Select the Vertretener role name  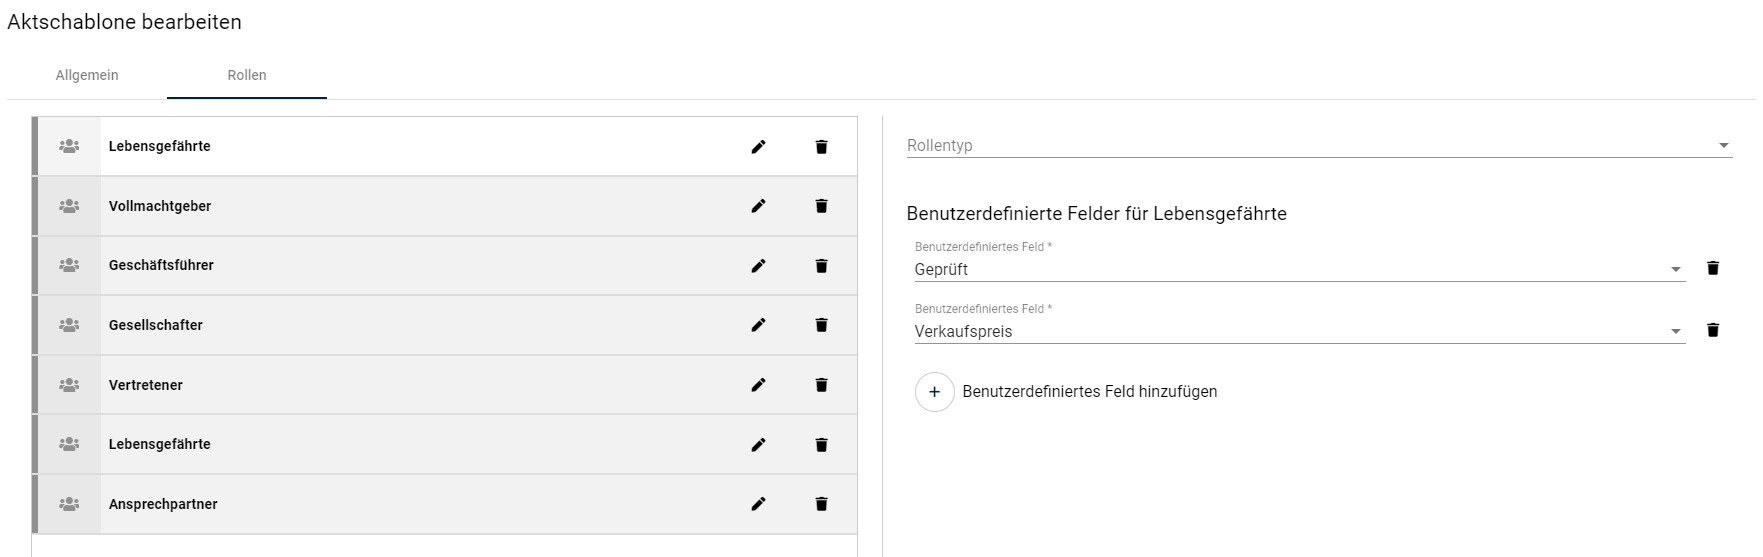point(146,385)
